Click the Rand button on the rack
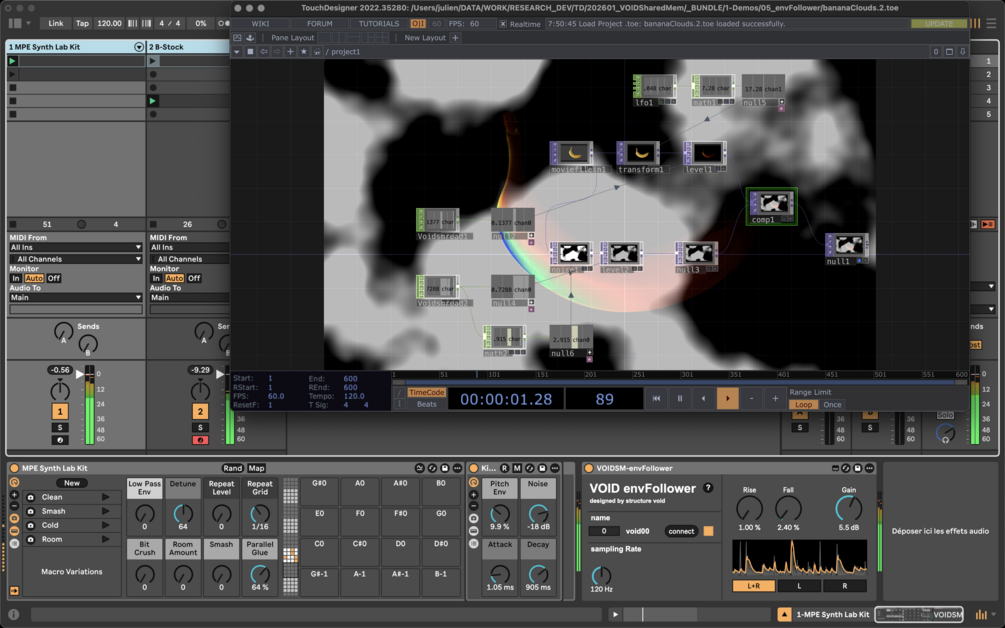This screenshot has width=1005, height=628. (233, 468)
